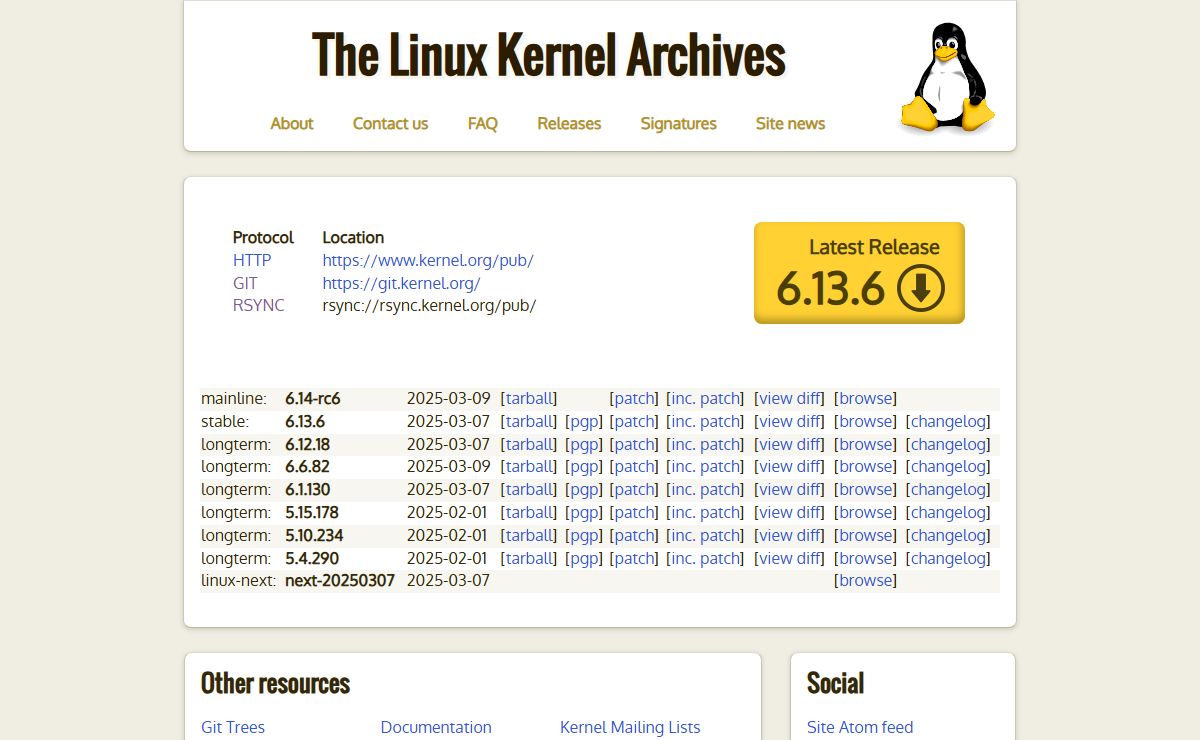Open changelog for longterm 5.10.234
Screen dimensions: 1200x740
(948, 535)
